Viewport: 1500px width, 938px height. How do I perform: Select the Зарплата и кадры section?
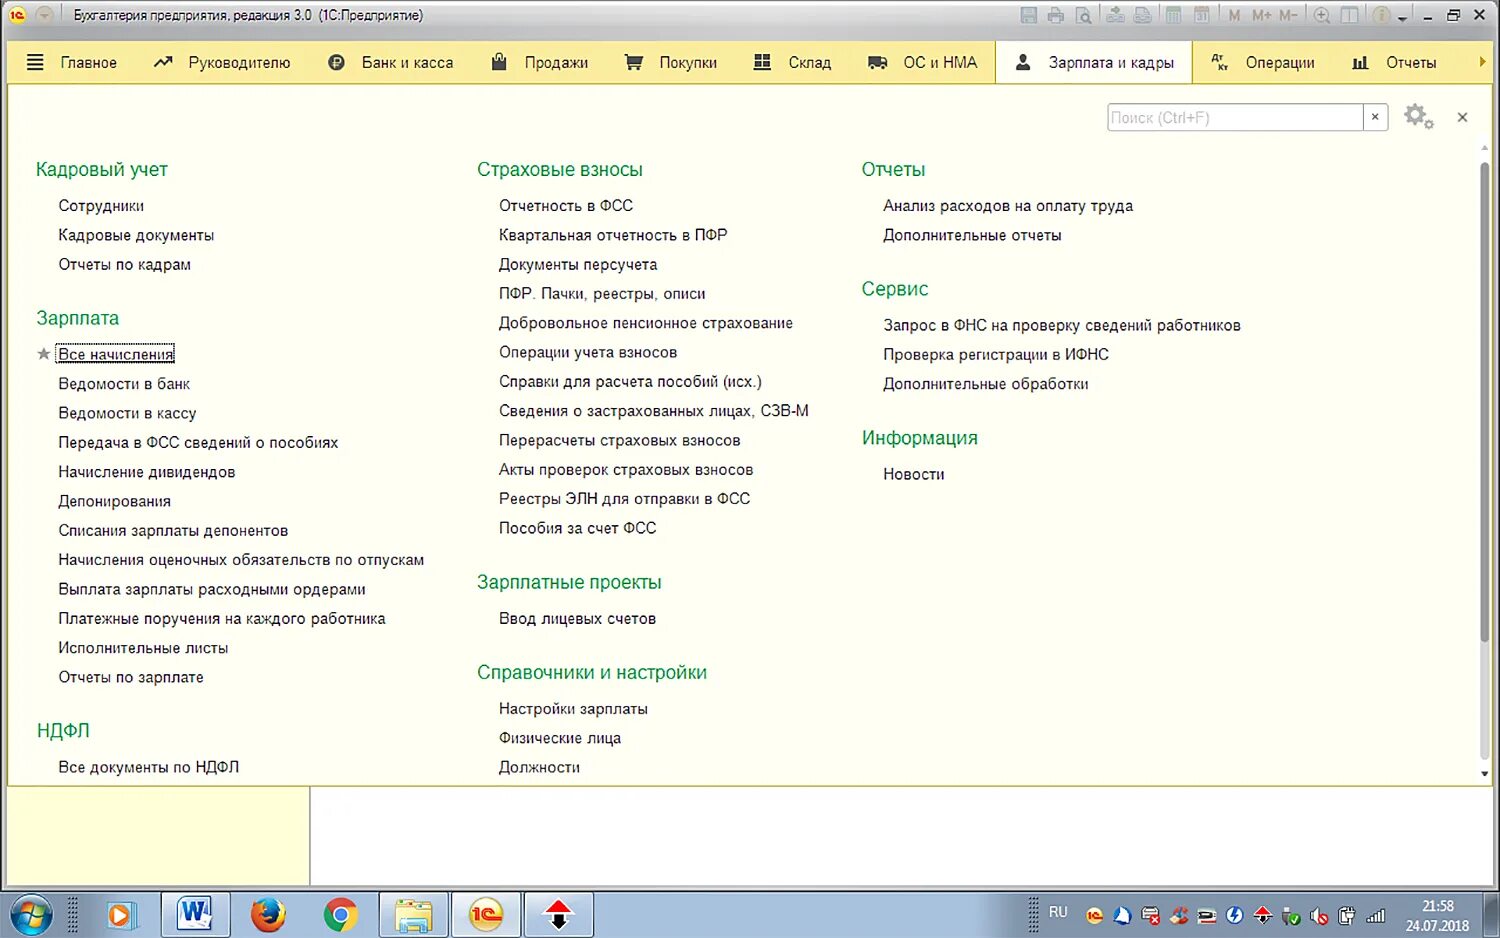click(1094, 62)
